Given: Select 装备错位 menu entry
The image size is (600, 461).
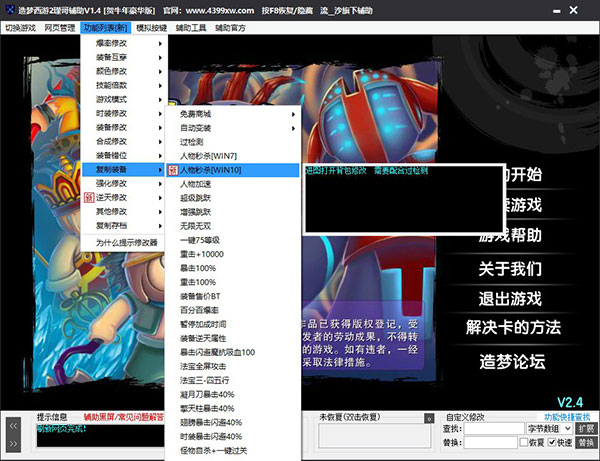Looking at the screenshot, I should [122, 156].
